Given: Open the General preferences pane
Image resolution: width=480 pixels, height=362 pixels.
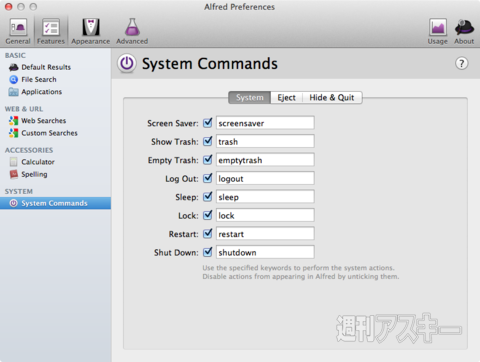Looking at the screenshot, I should pos(18,31).
